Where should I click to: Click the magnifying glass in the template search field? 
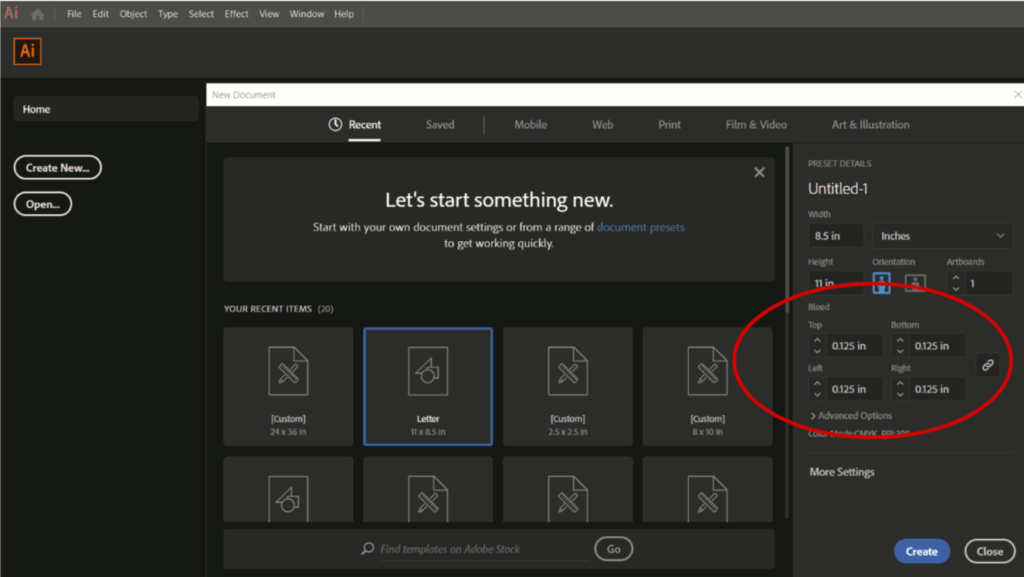coord(369,548)
